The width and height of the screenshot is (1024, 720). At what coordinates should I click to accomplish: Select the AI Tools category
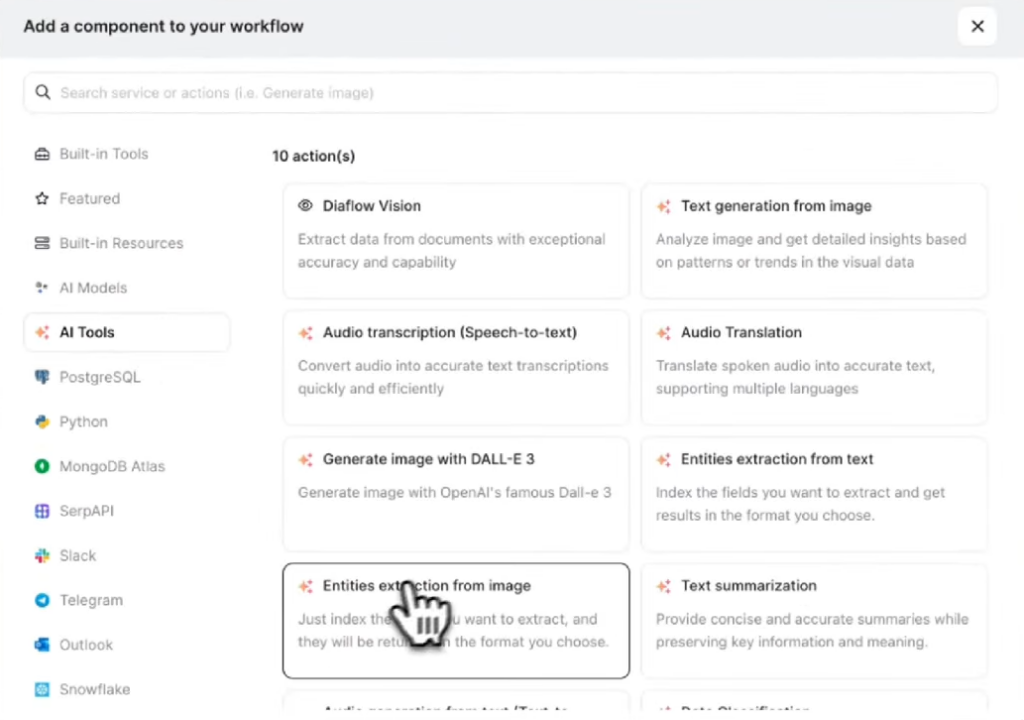126,333
